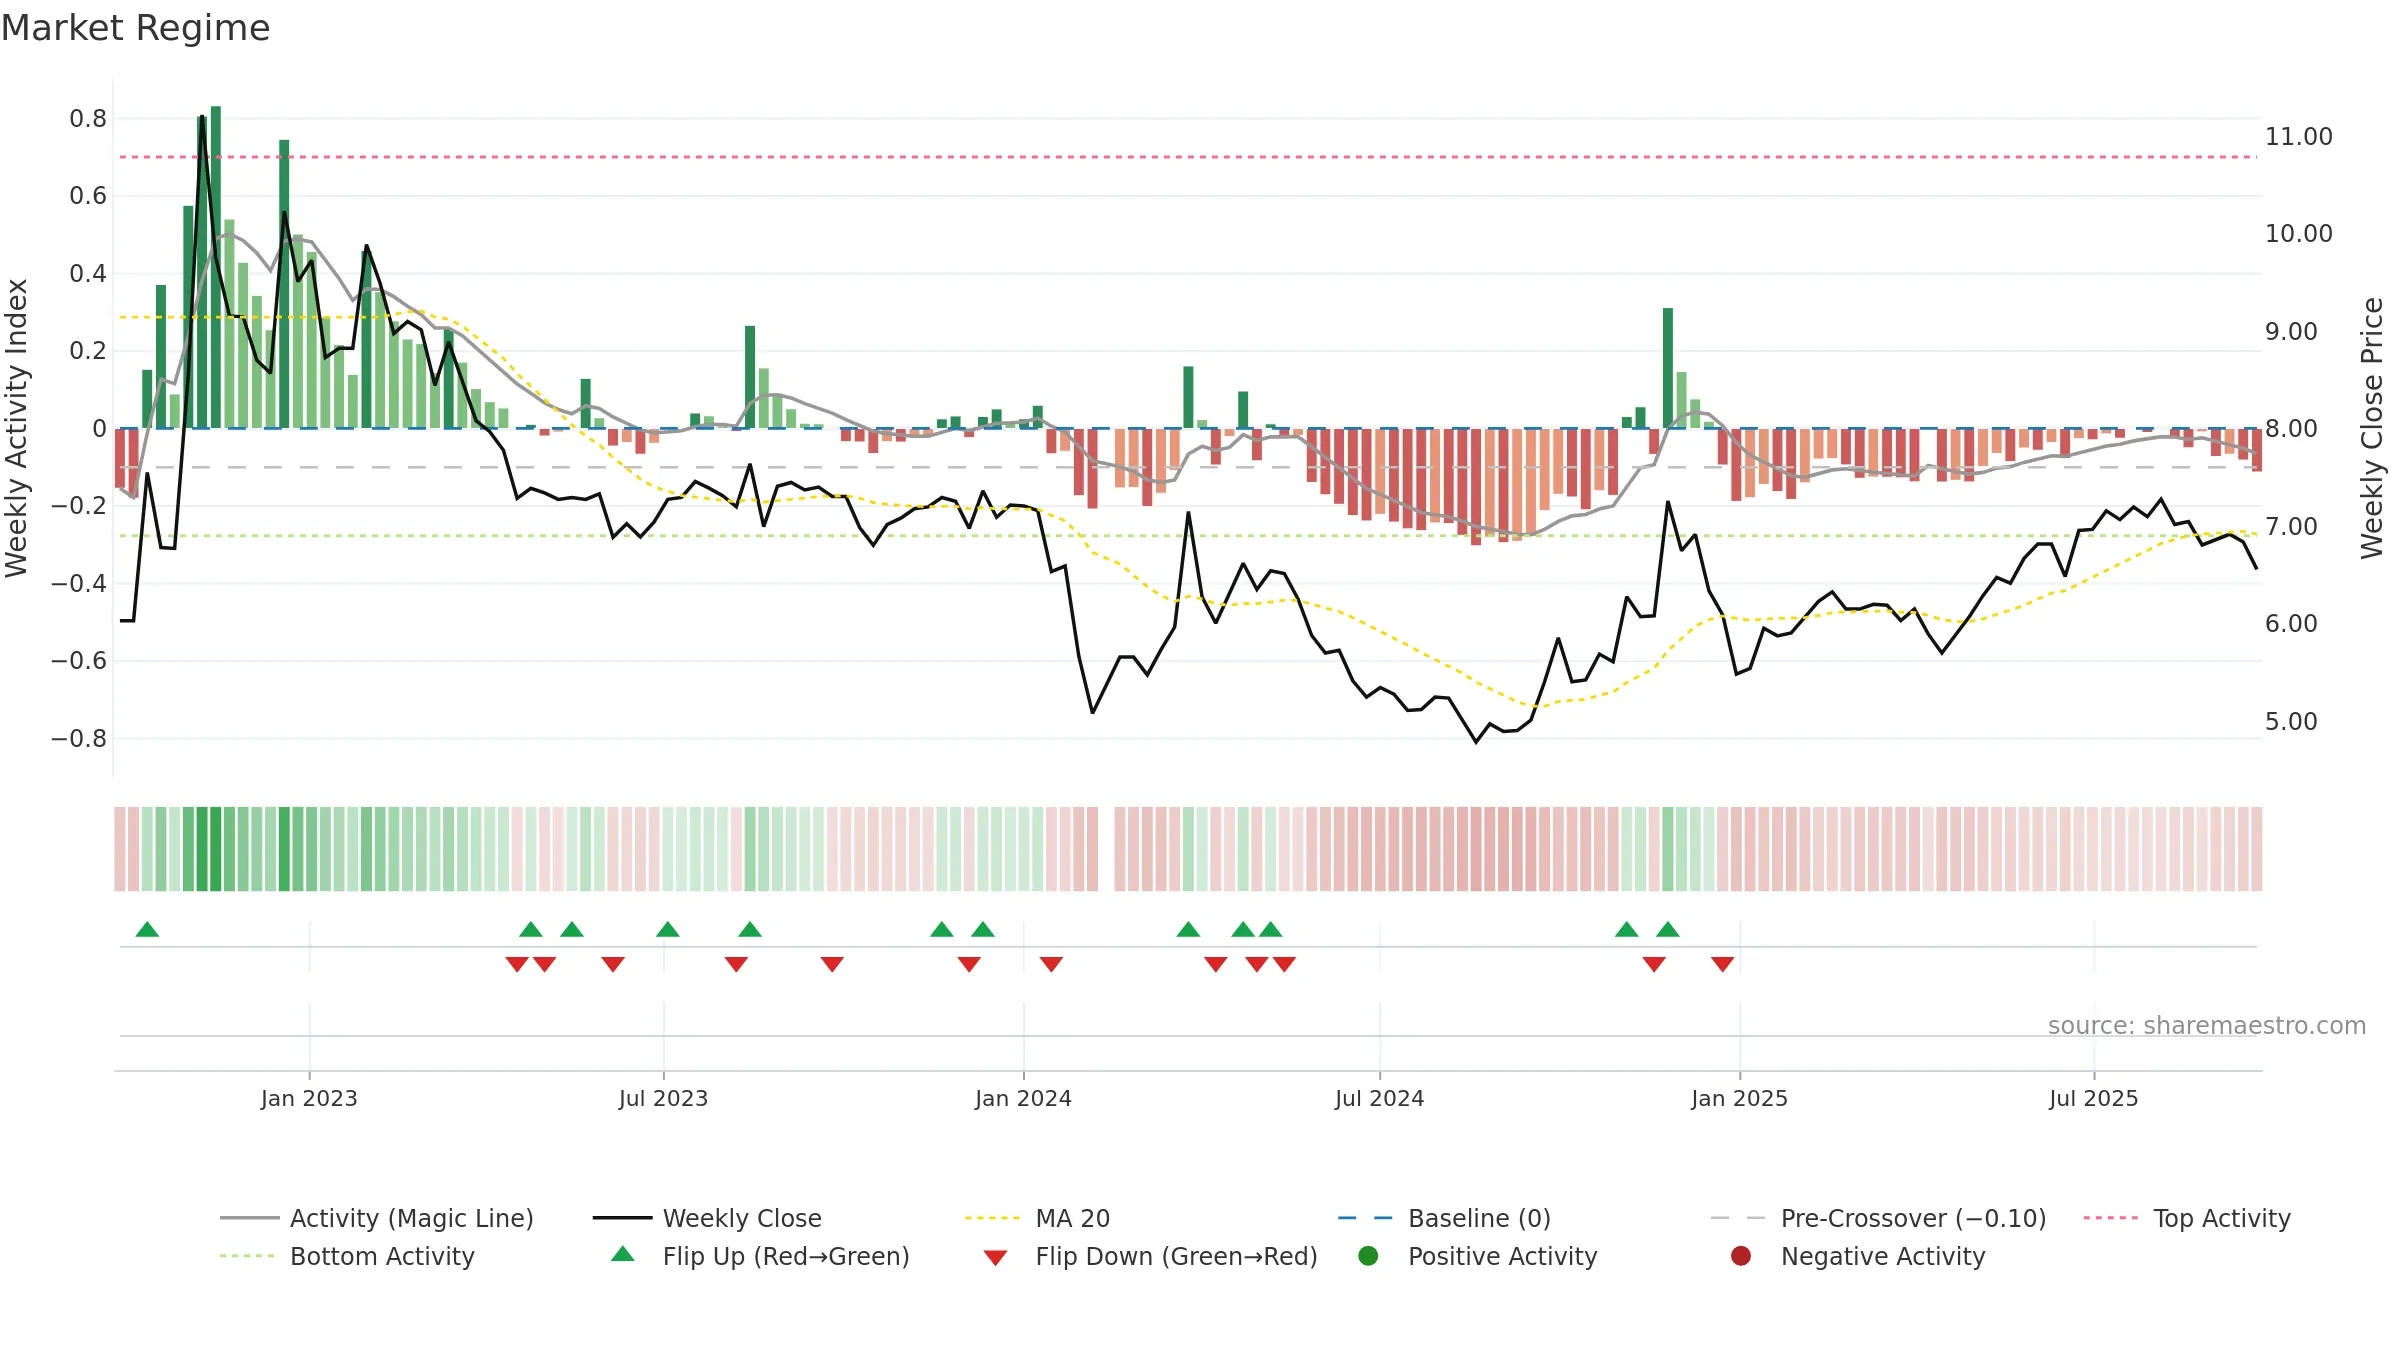Click the Jan 2024 x-axis label
Screen dimensions: 2400x1350
tap(1023, 1098)
